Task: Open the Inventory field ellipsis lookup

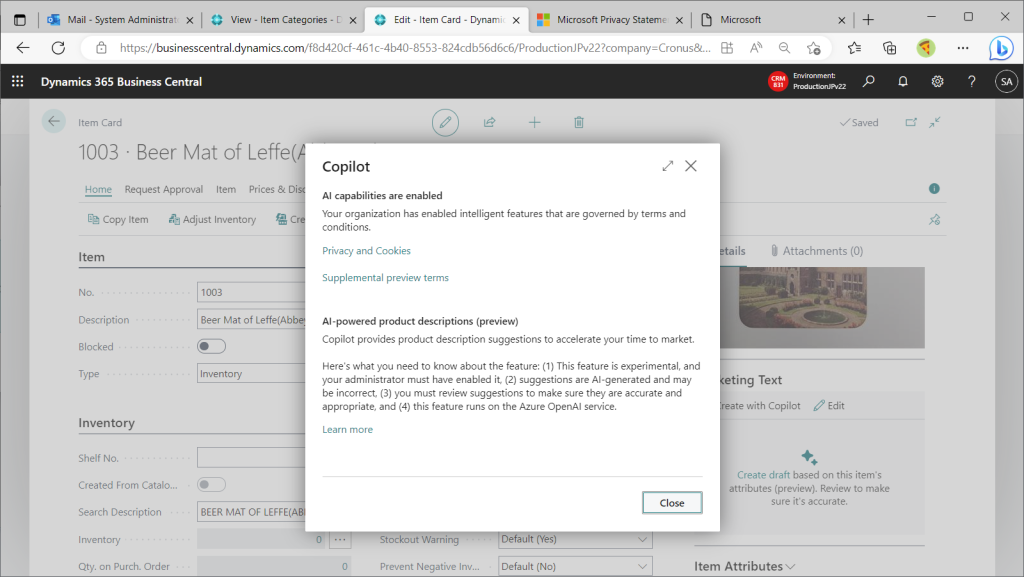Action: pos(340,539)
